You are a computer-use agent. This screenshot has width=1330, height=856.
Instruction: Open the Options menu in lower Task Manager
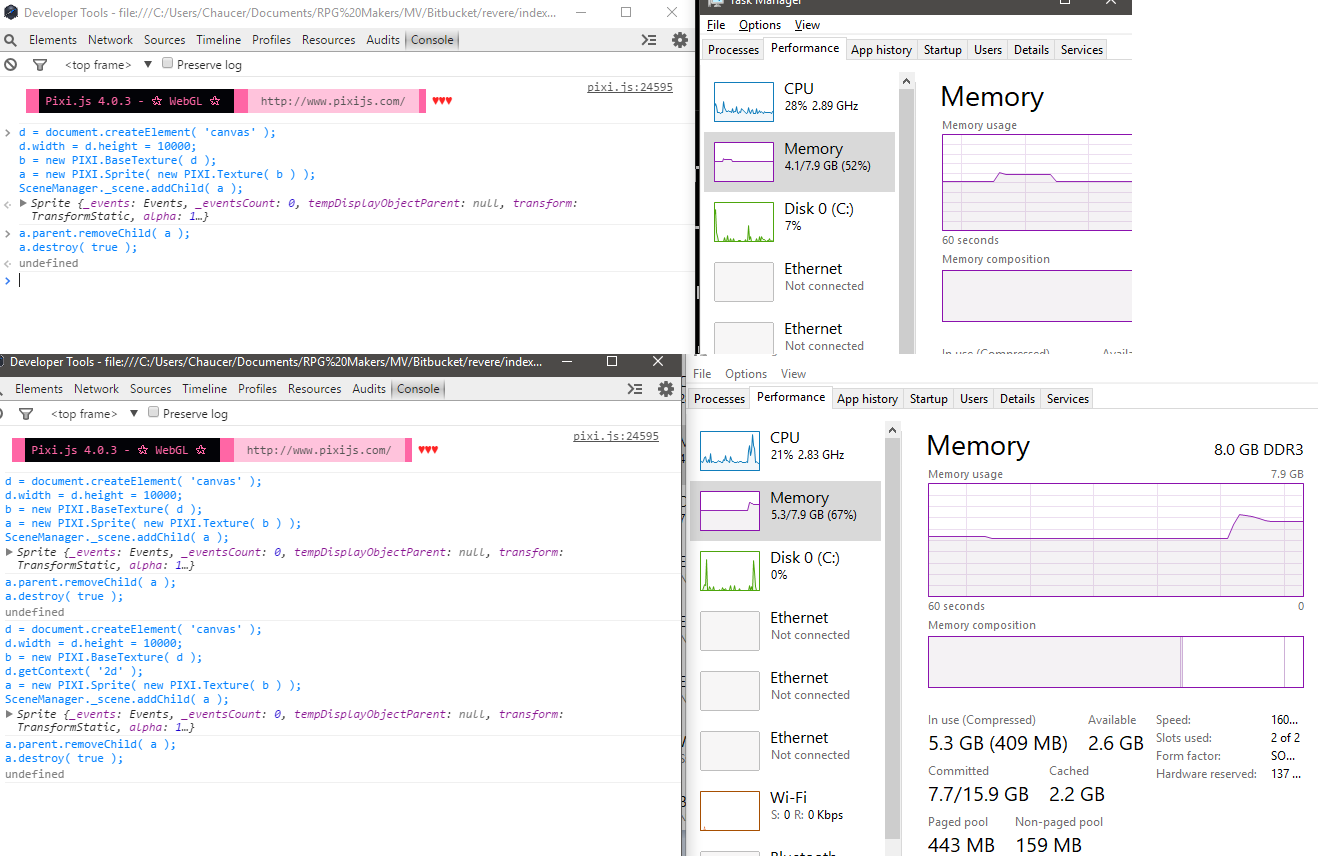tap(746, 374)
